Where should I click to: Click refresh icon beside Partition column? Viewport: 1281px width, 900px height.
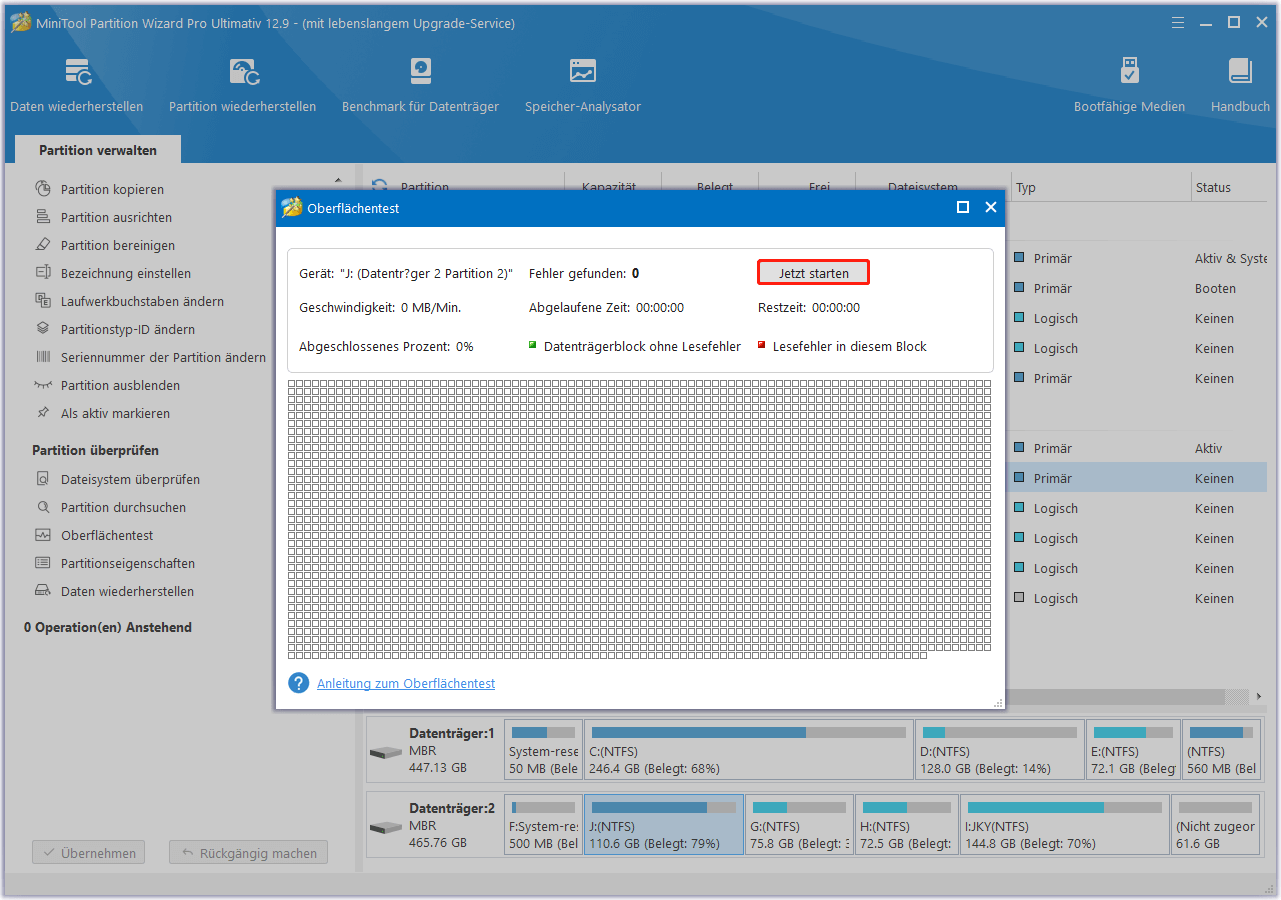point(379,186)
